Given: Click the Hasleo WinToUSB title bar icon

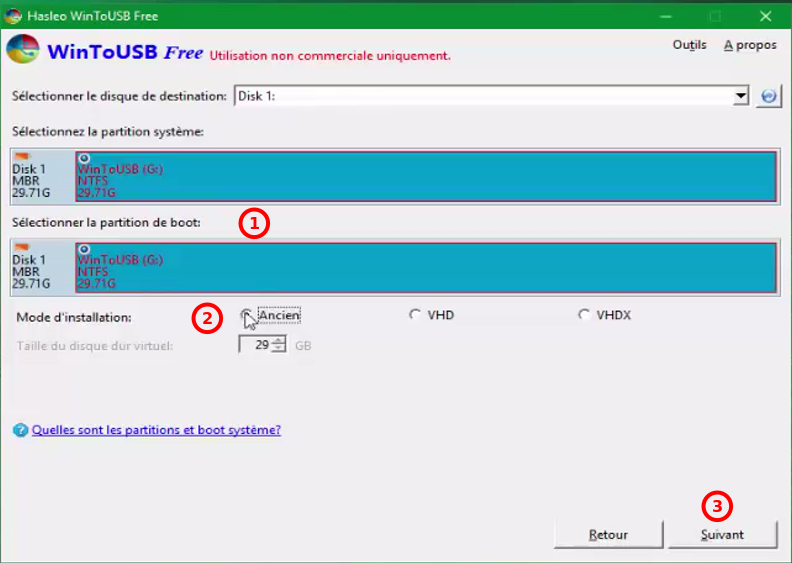Looking at the screenshot, I should 13,16.
